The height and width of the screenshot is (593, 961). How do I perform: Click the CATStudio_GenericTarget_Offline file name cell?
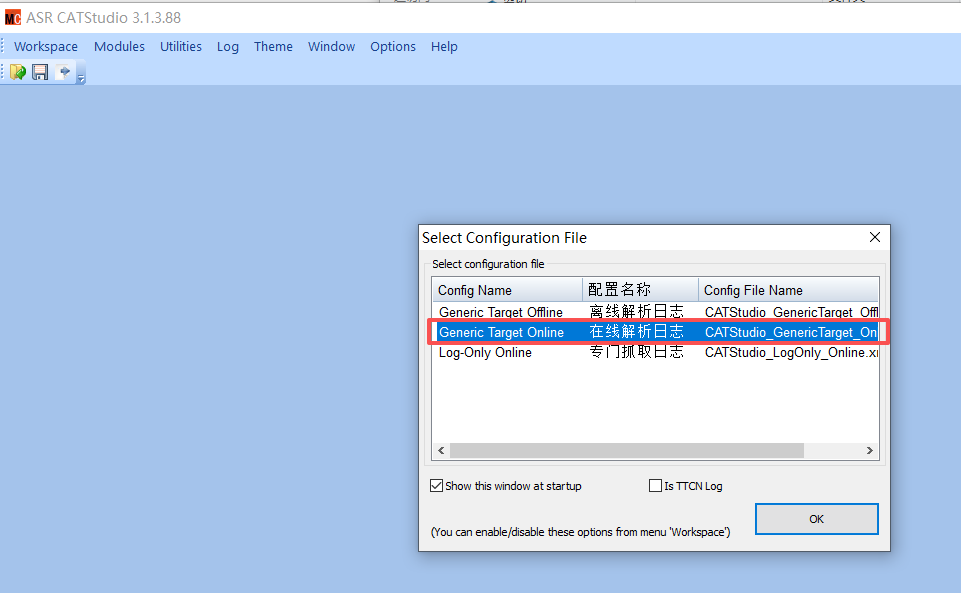[791, 312]
